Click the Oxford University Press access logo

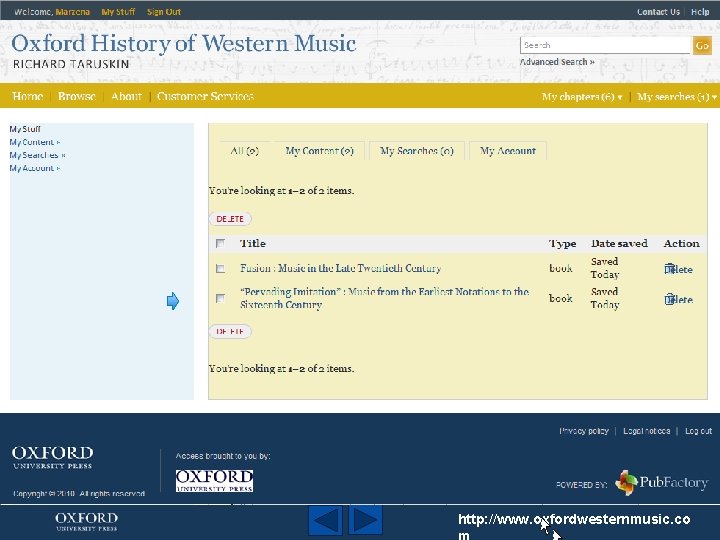(214, 480)
